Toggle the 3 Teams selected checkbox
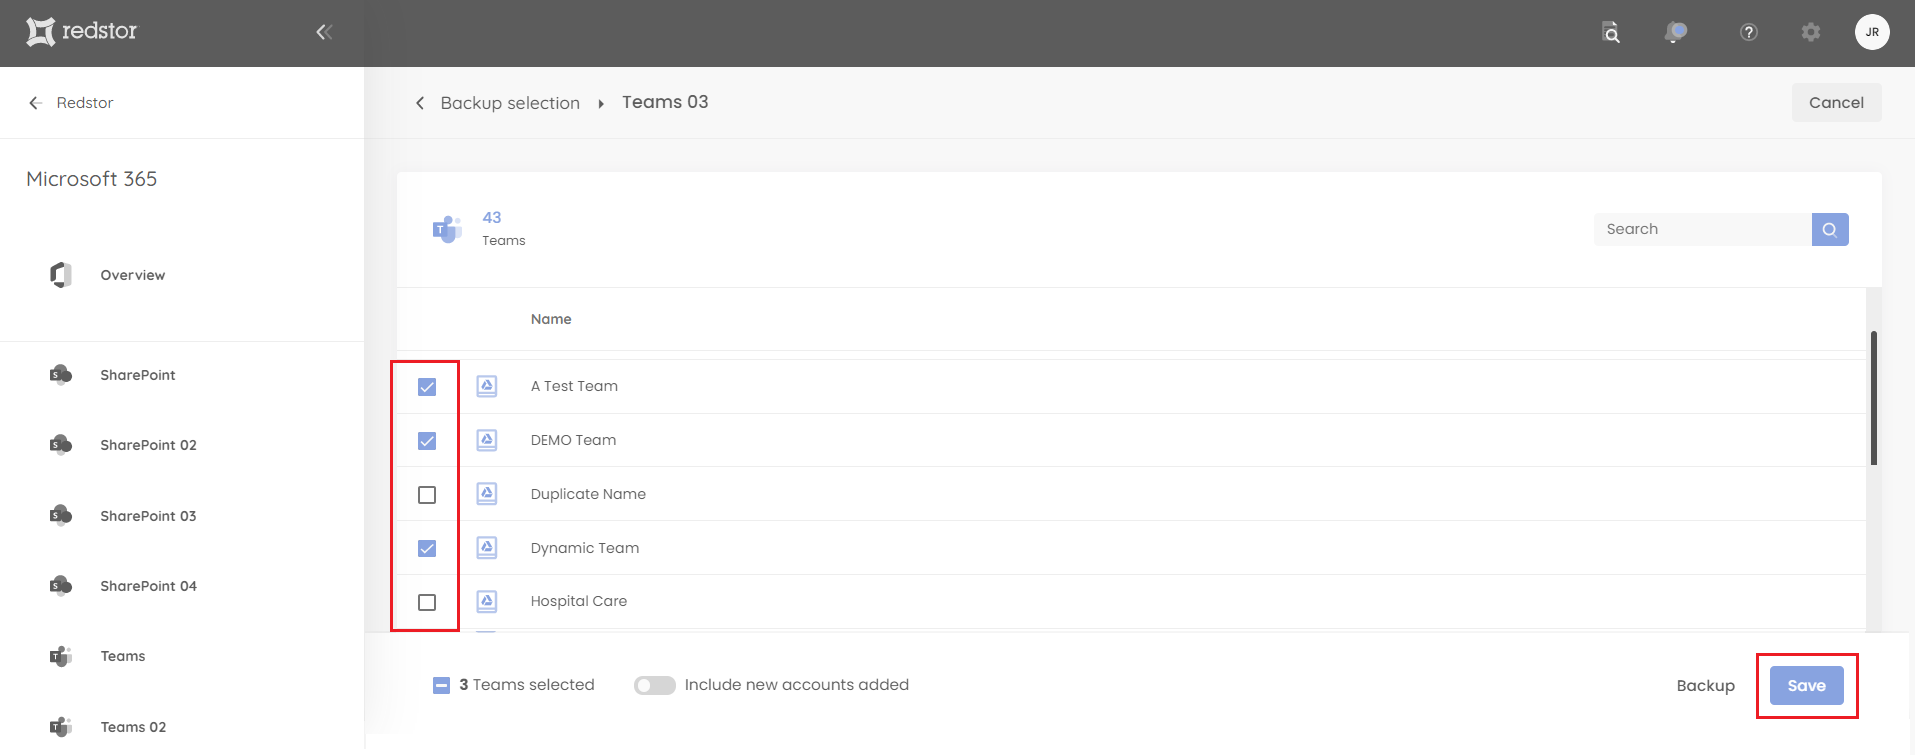1915x755 pixels. [441, 685]
